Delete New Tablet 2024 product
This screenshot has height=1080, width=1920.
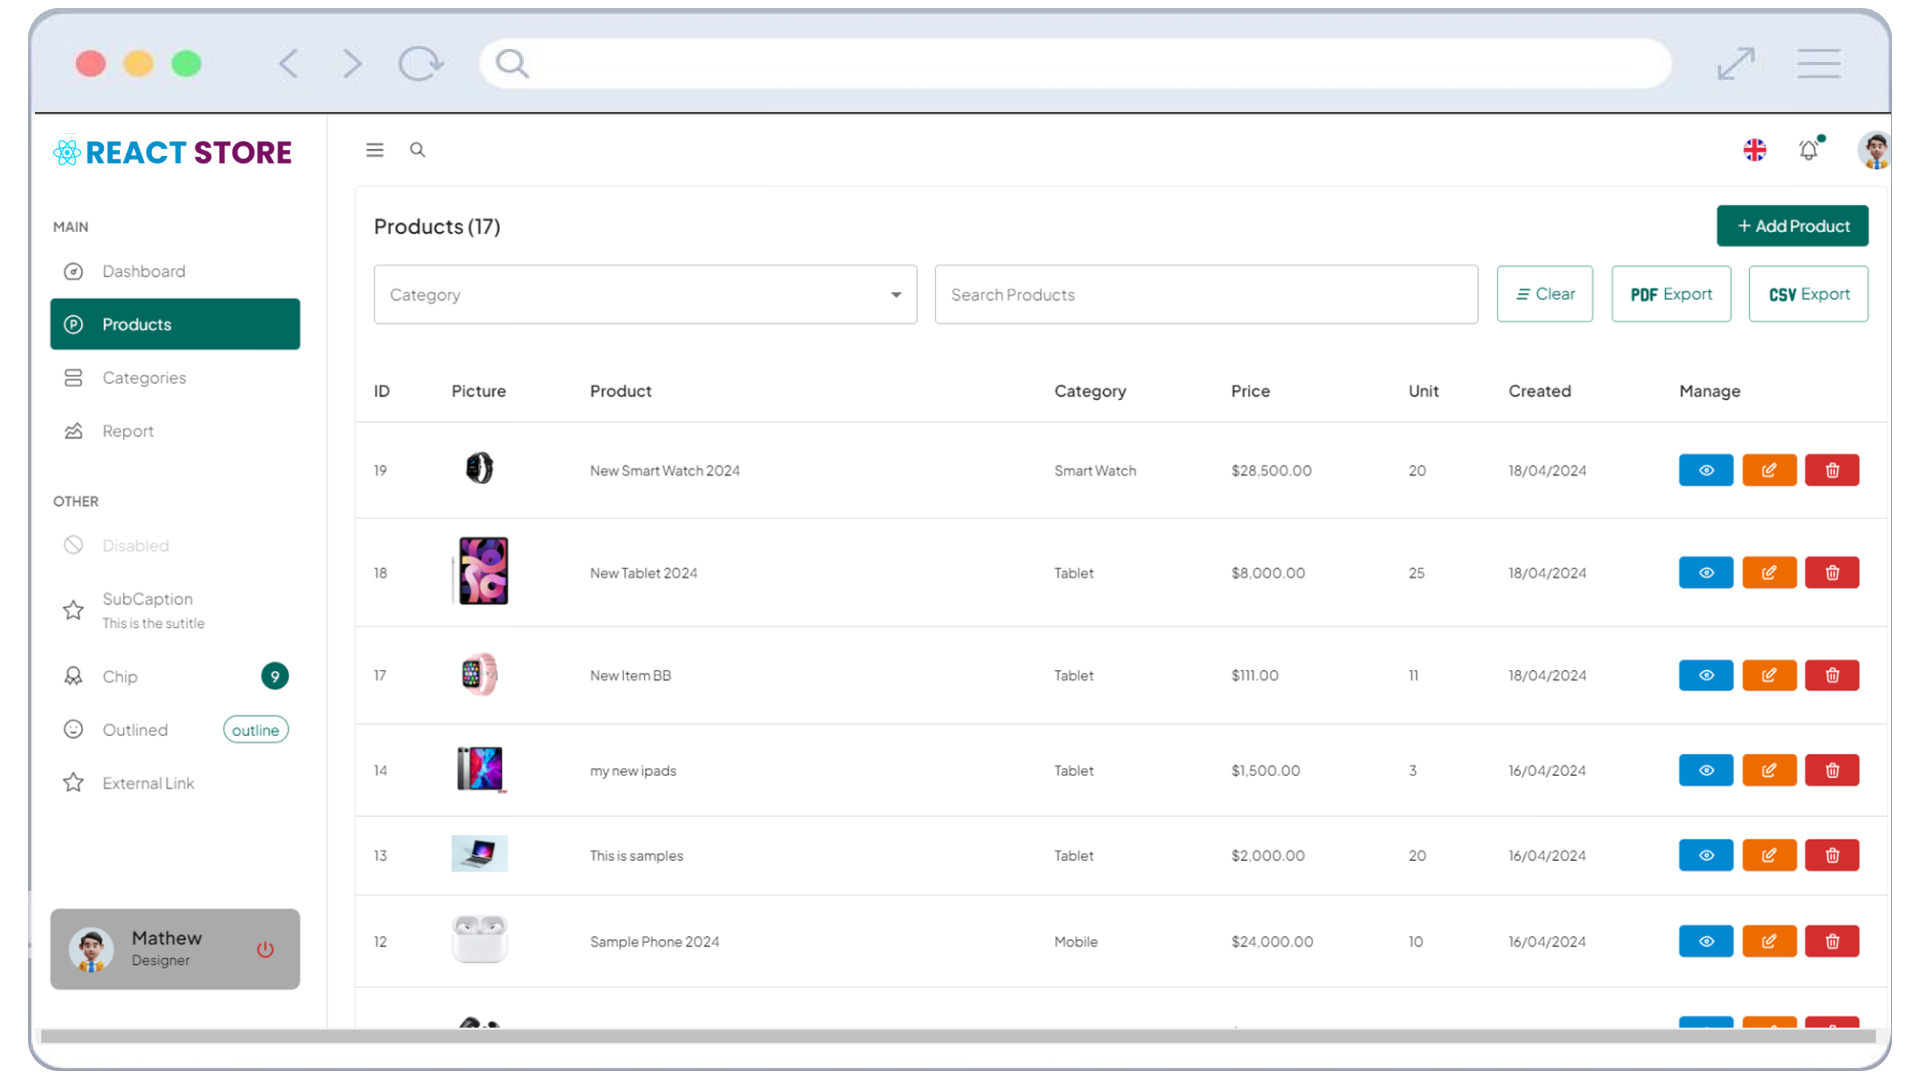pos(1832,573)
